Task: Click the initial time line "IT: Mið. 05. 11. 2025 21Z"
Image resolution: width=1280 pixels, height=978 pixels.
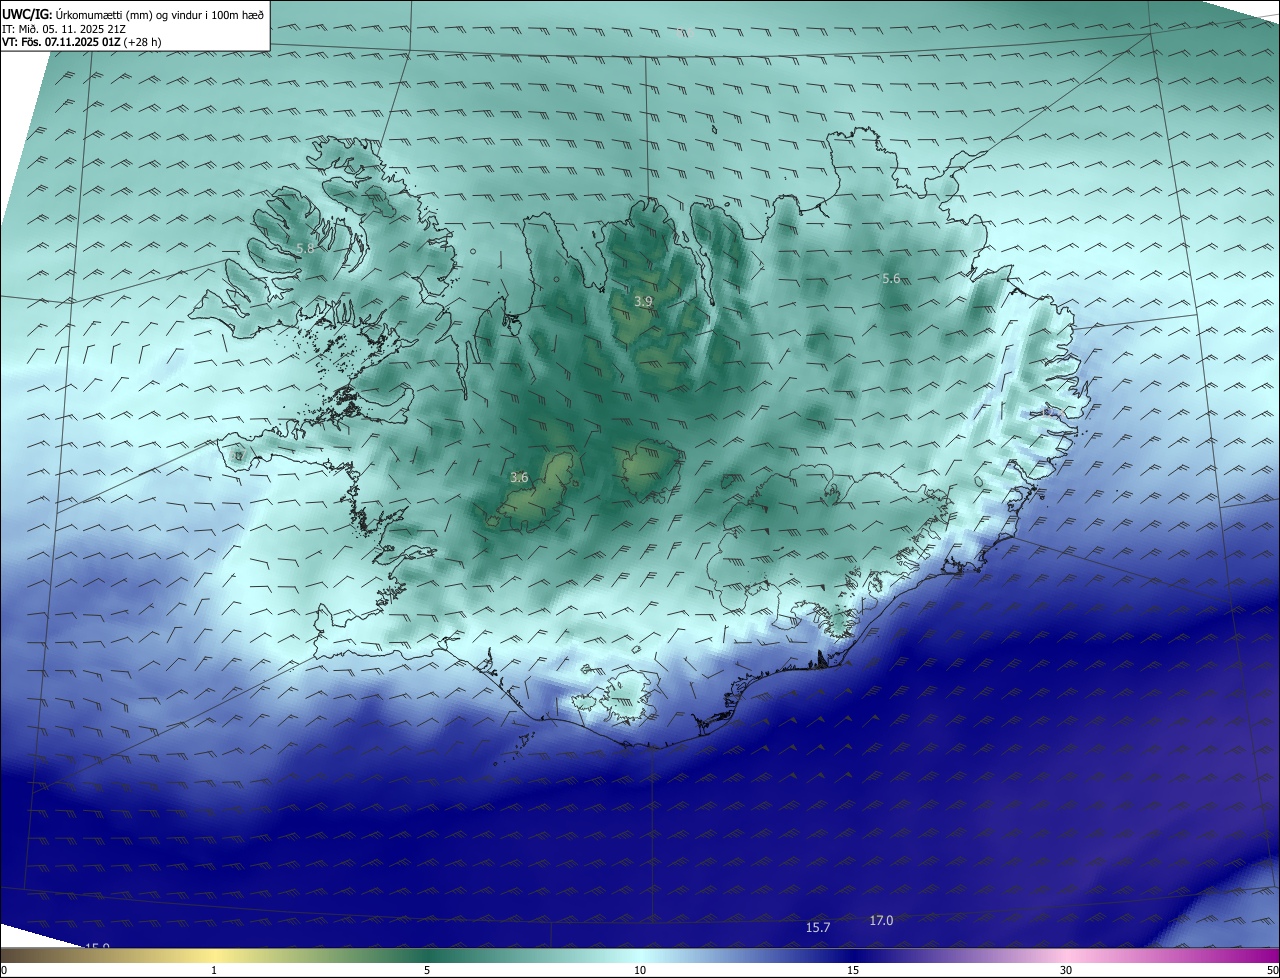Action: click(64, 29)
